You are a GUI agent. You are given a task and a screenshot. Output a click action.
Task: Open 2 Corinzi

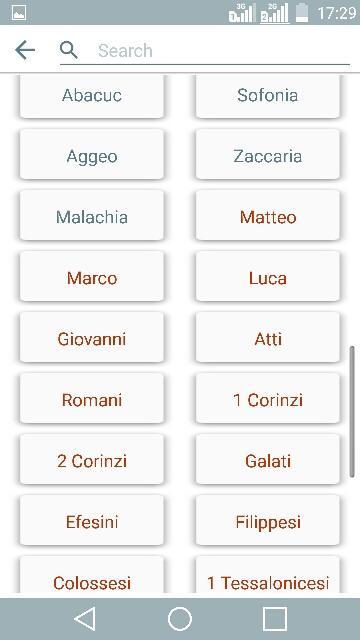click(92, 459)
